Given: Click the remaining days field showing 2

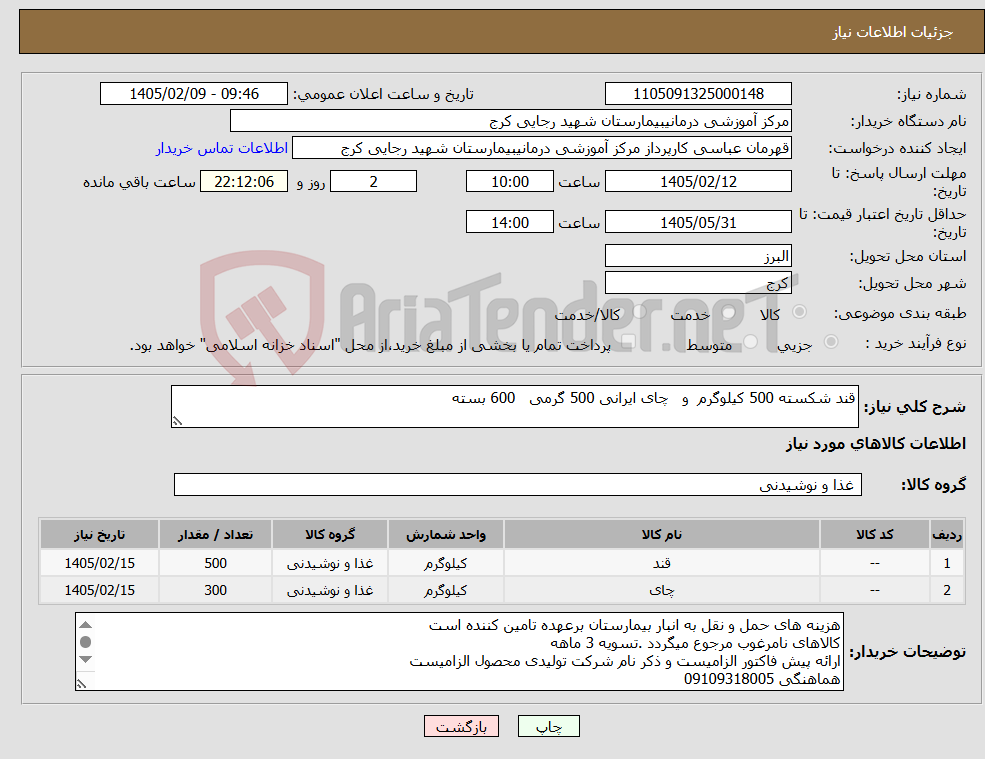Looking at the screenshot, I should 373,182.
